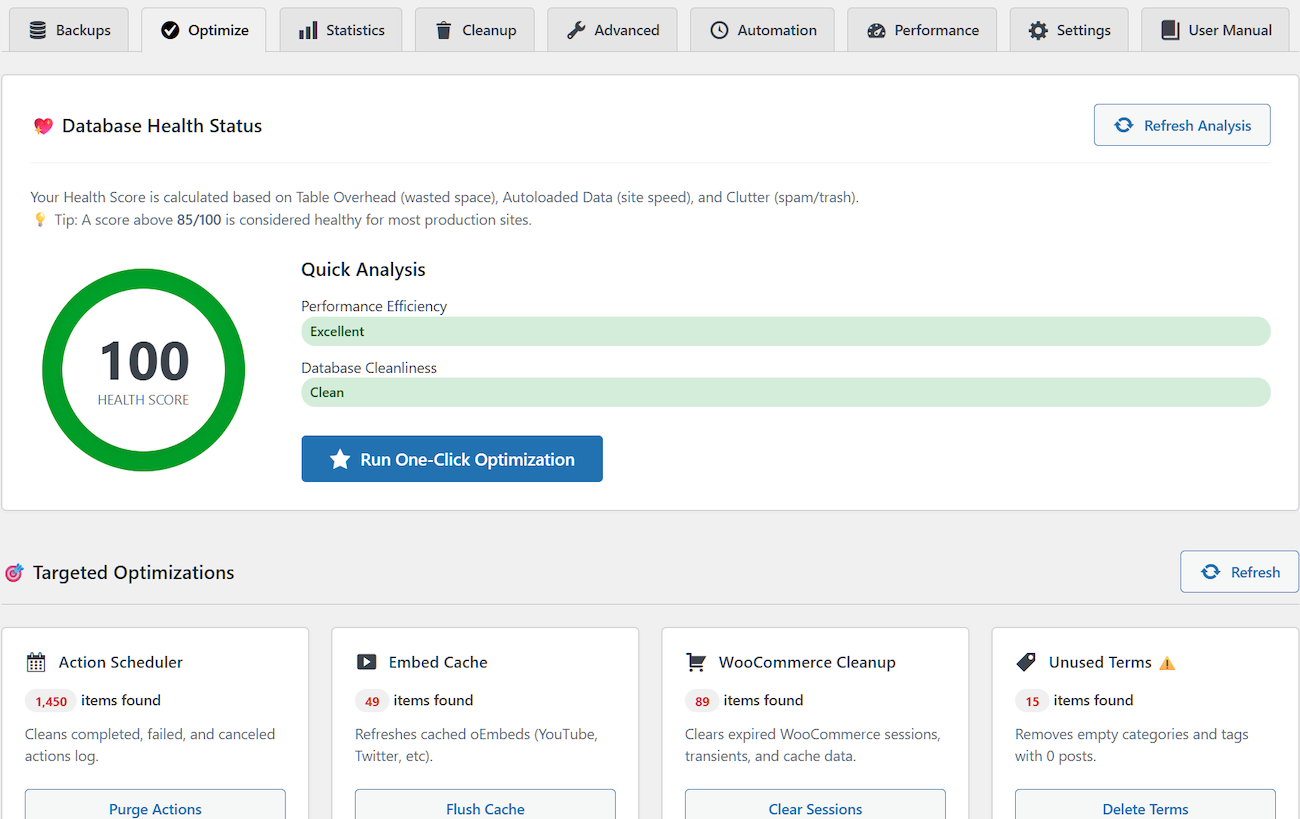Viewport: 1300px width, 819px height.
Task: Click the Unused Terms tag icon
Action: tap(1026, 661)
